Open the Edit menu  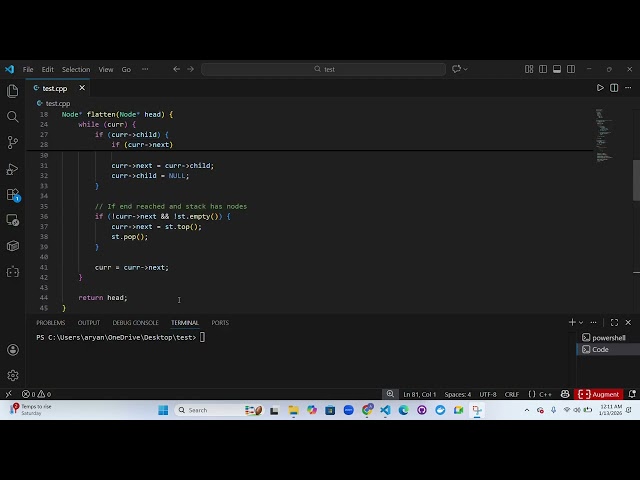pos(47,69)
